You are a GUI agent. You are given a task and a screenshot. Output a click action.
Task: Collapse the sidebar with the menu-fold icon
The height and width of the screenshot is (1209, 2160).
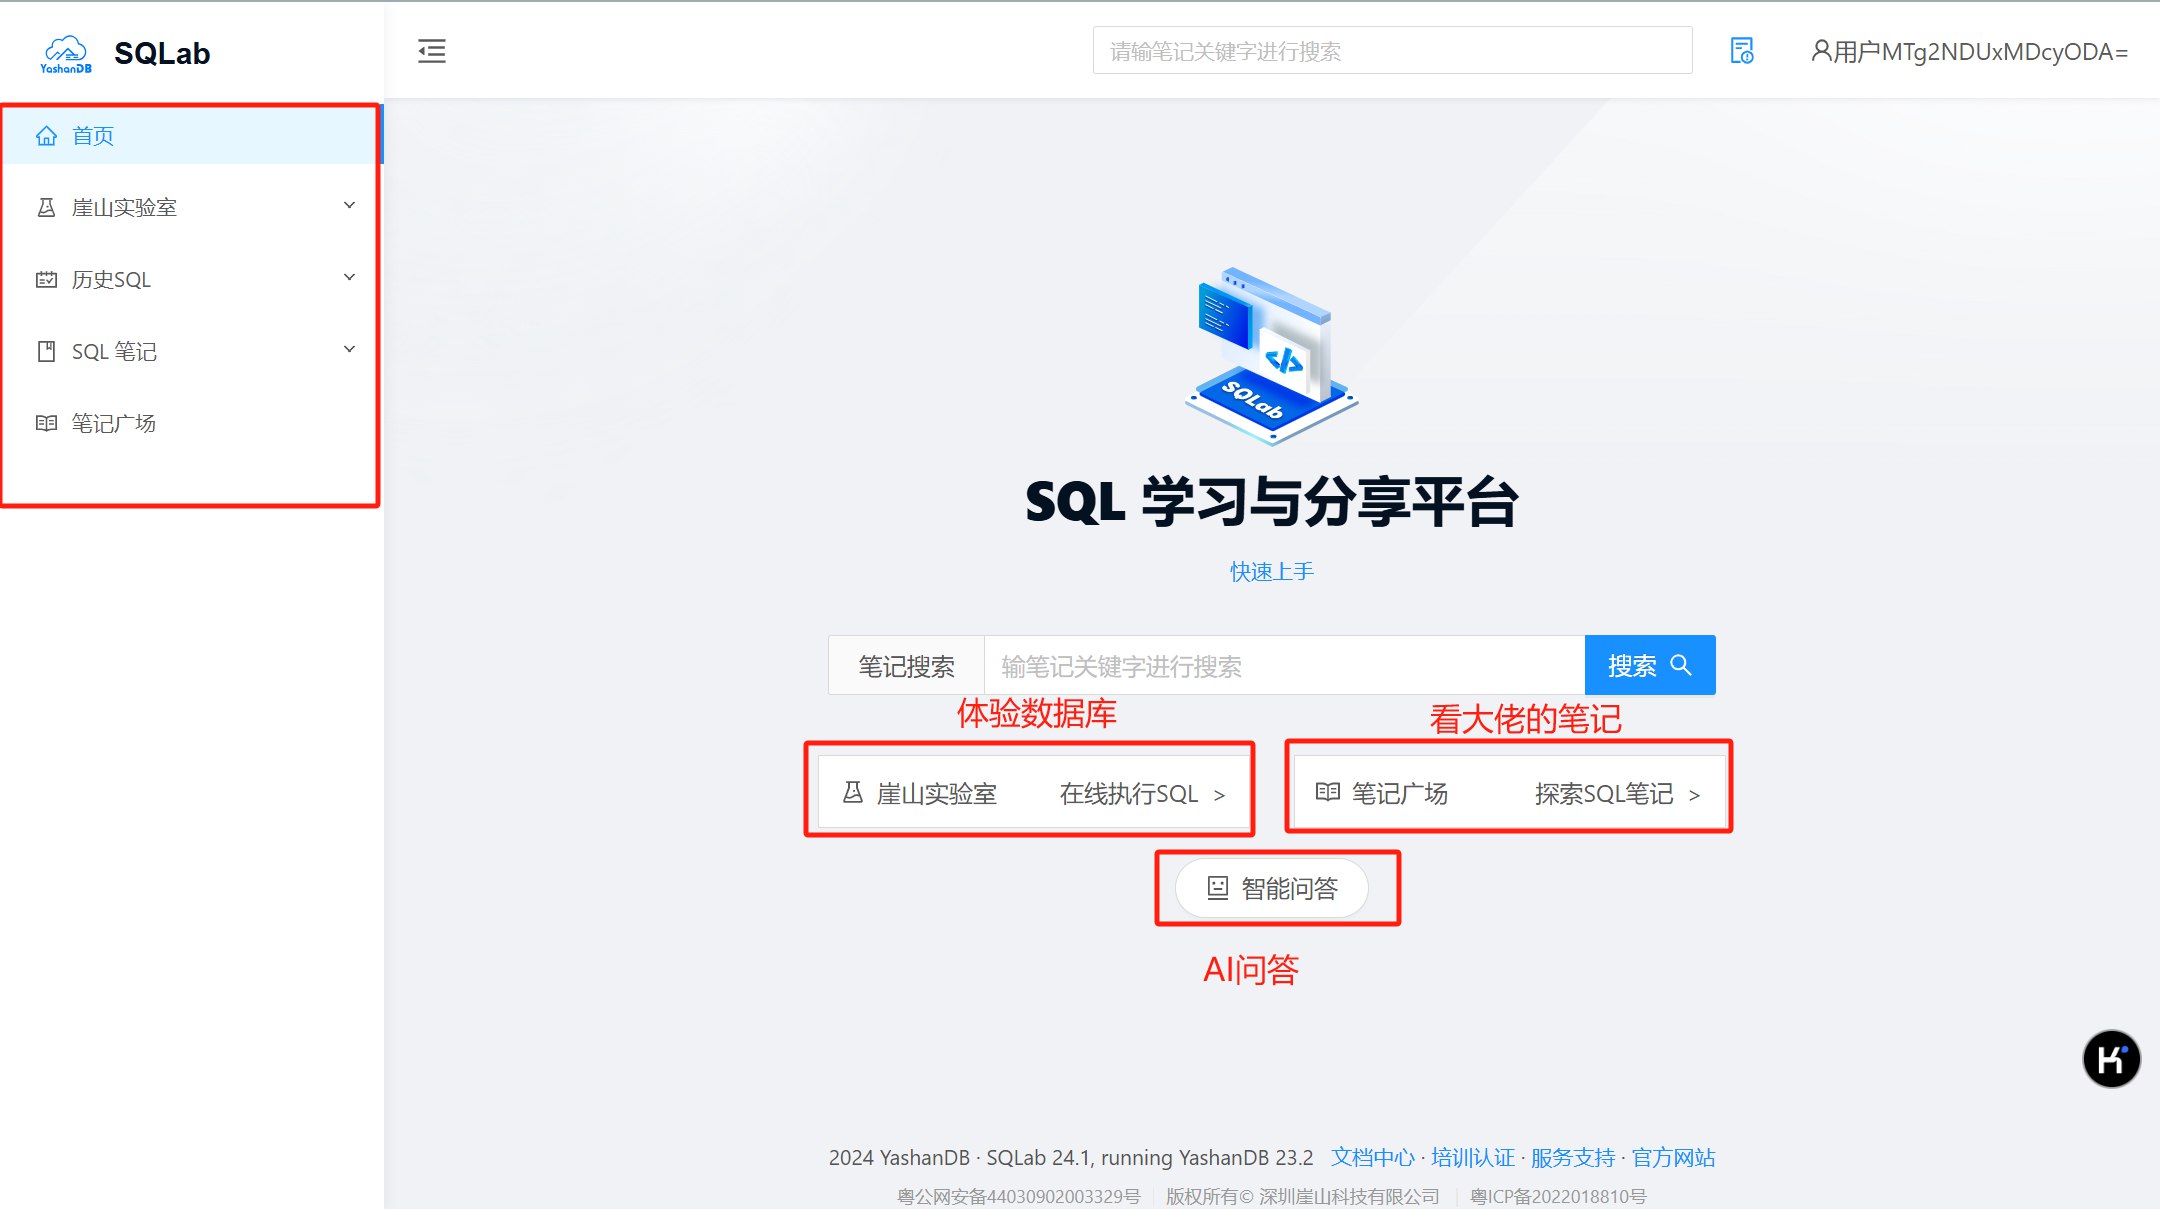(x=432, y=51)
